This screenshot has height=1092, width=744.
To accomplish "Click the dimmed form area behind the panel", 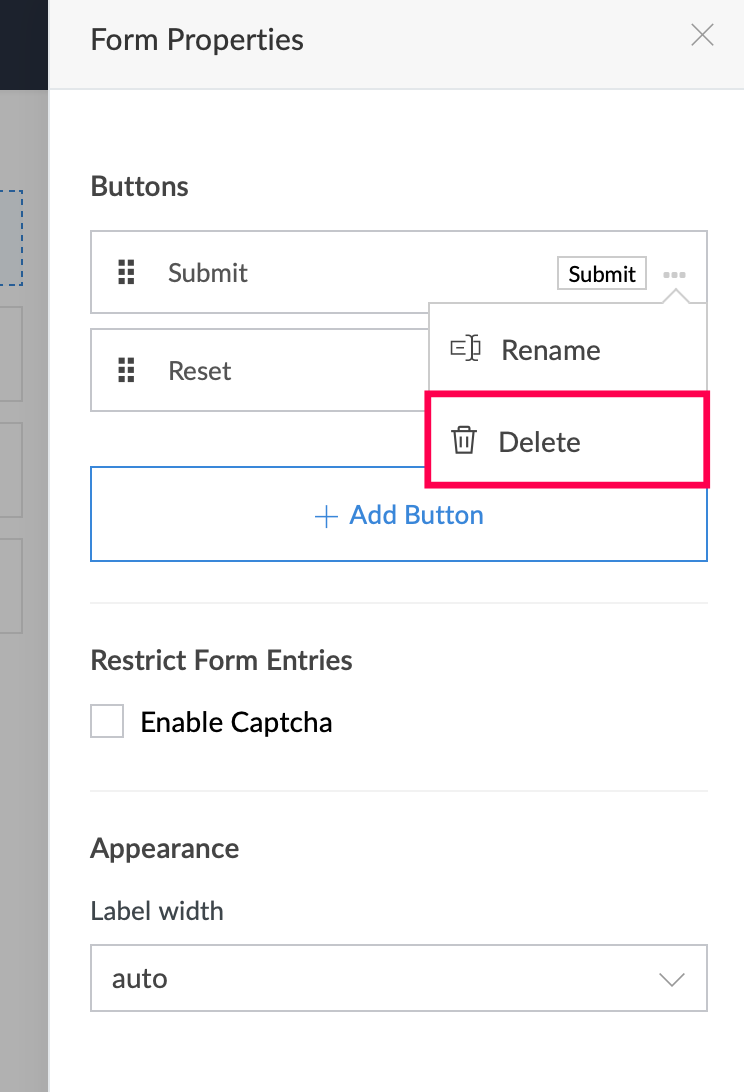I will [x=22, y=800].
